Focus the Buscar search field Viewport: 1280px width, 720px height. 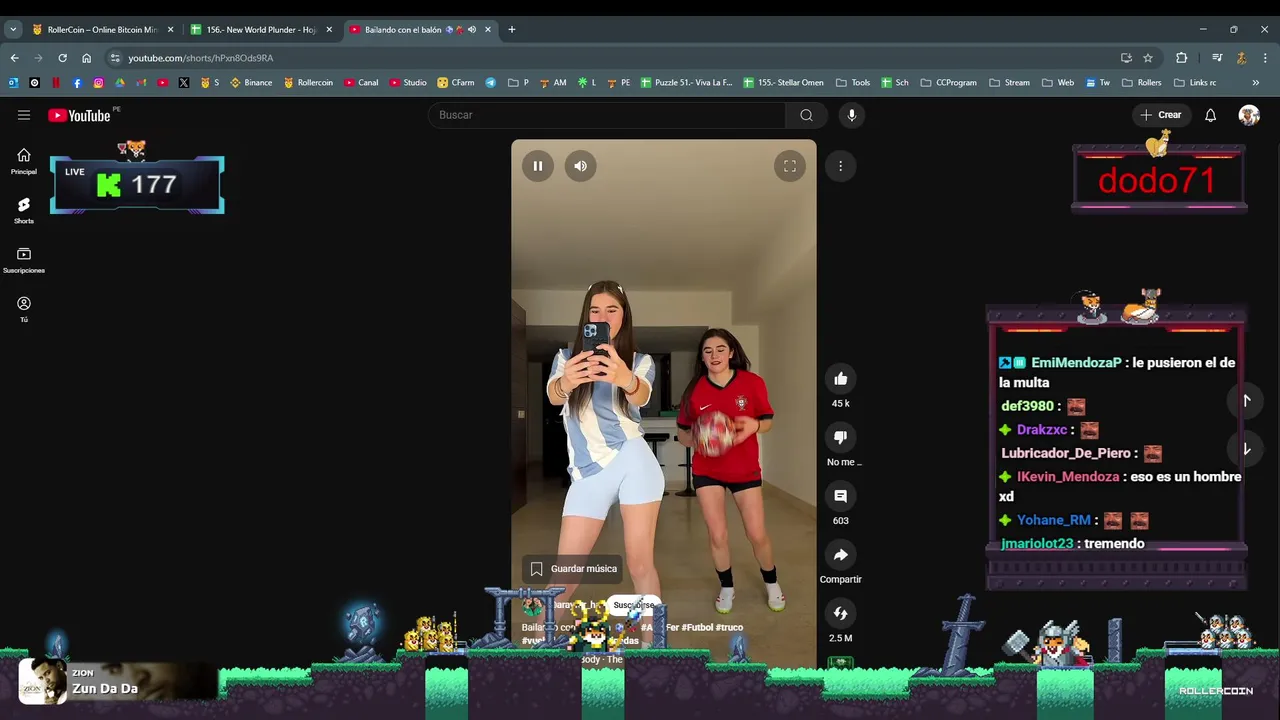pos(607,115)
